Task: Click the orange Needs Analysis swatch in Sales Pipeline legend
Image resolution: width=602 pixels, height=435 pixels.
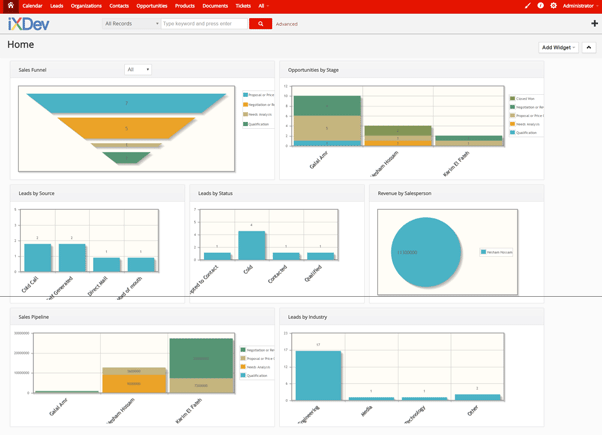Action: coord(243,367)
